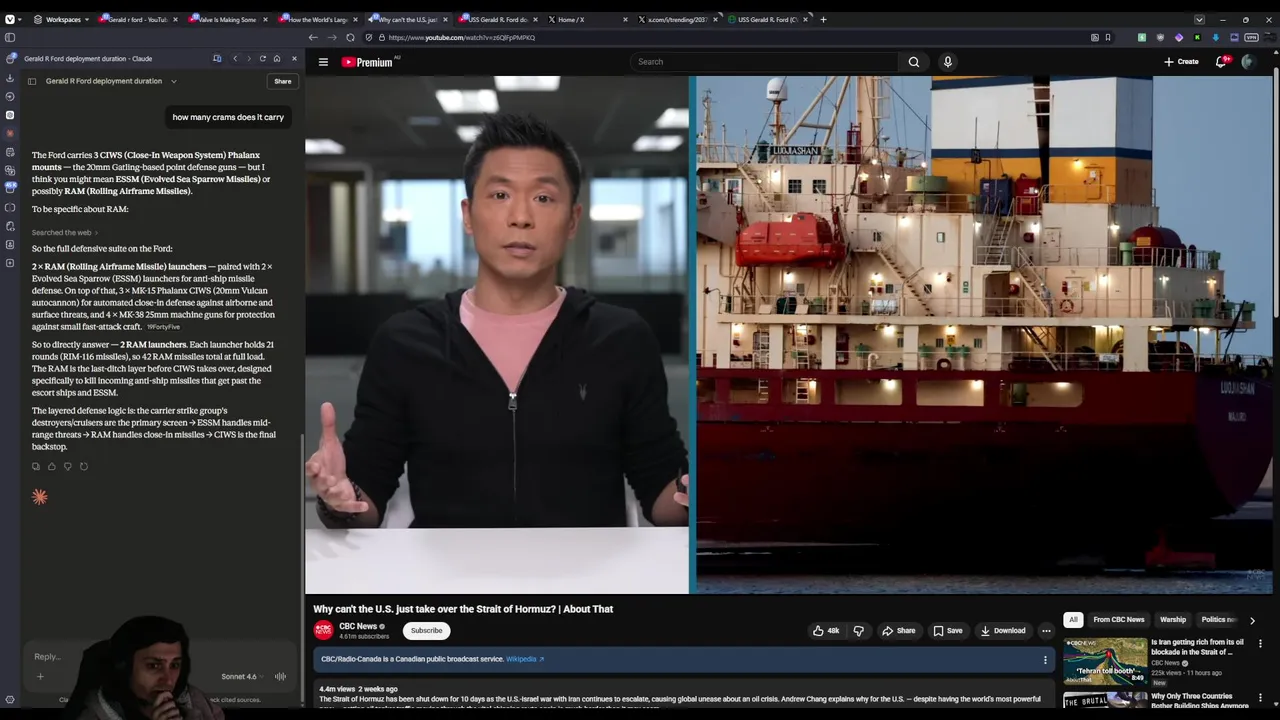Go back in Claude web panel
The image size is (1280, 720).
tap(235, 59)
